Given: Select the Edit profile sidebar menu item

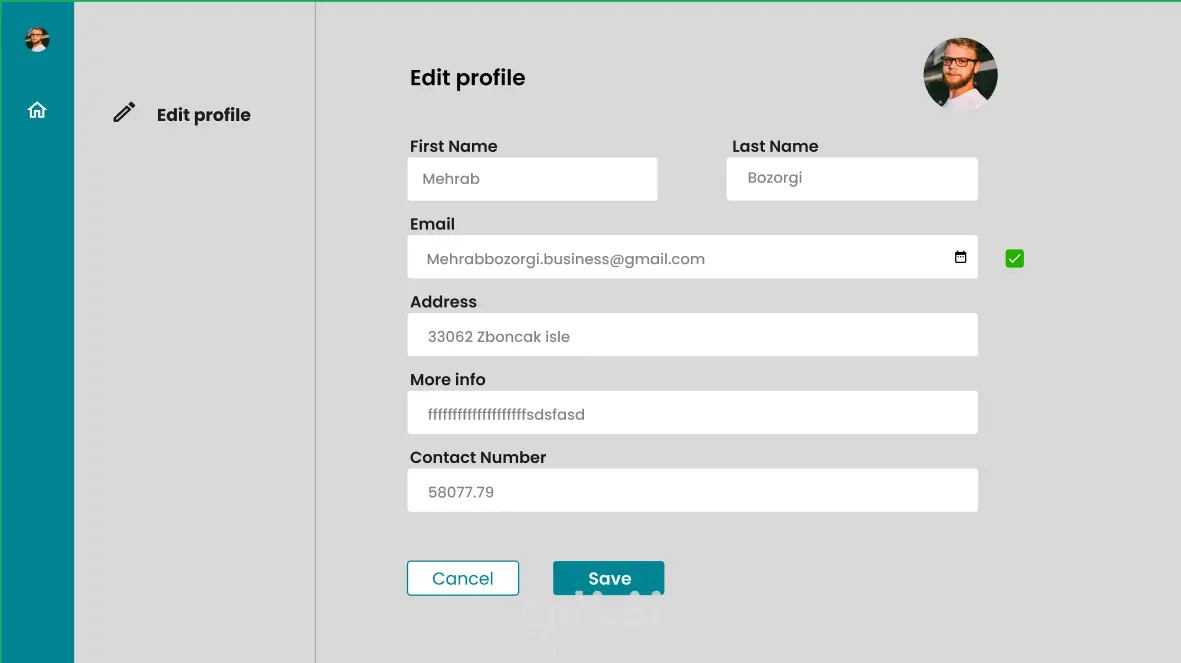Looking at the screenshot, I should click(x=203, y=115).
